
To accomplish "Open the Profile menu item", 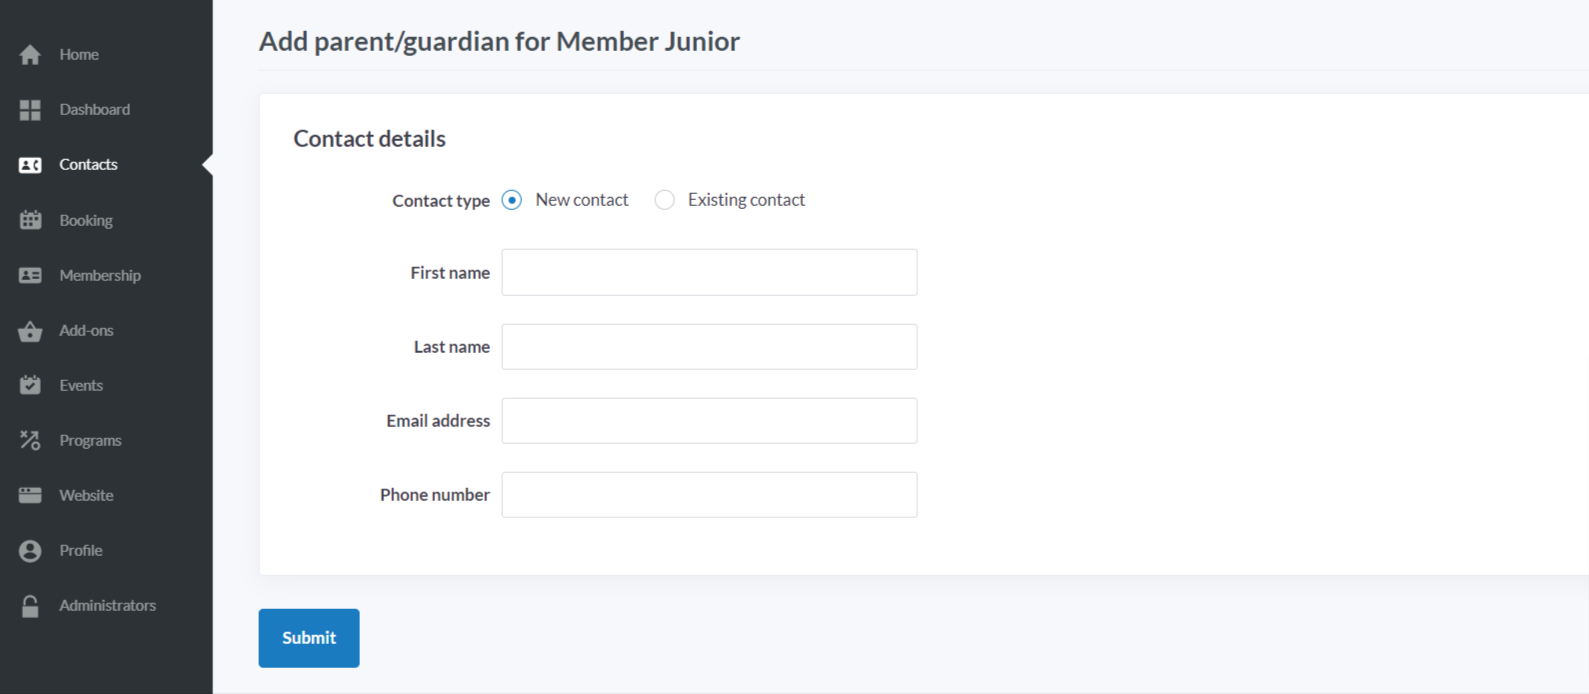I will [81, 550].
